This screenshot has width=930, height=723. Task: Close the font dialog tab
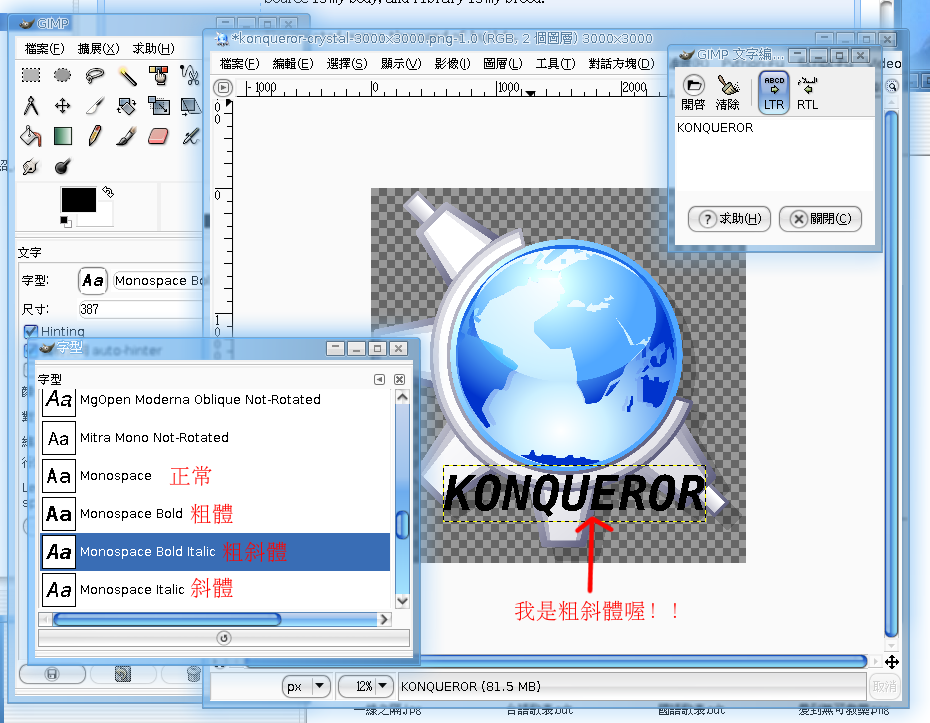tap(400, 379)
